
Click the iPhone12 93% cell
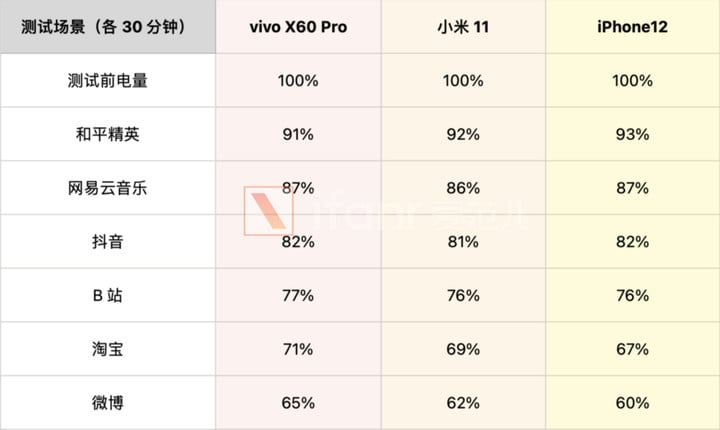(x=633, y=135)
